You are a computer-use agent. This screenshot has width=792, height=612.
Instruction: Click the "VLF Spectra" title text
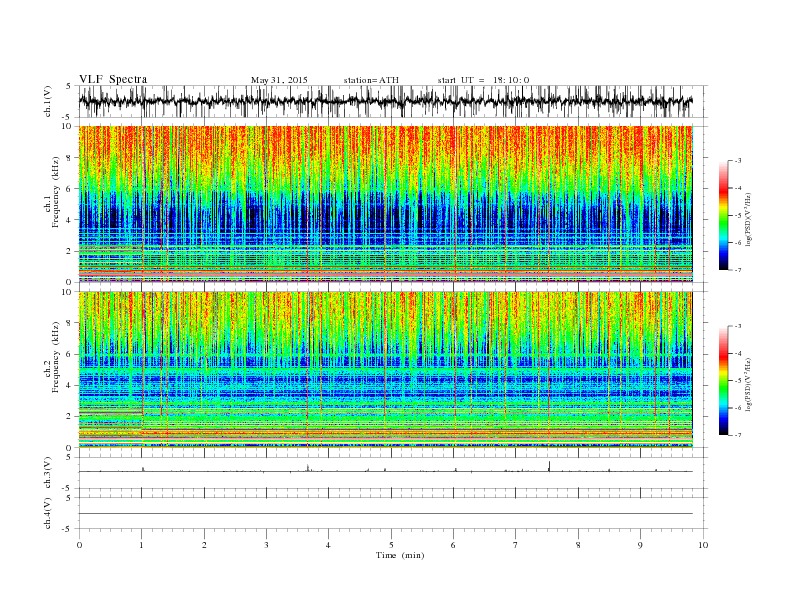[113, 79]
